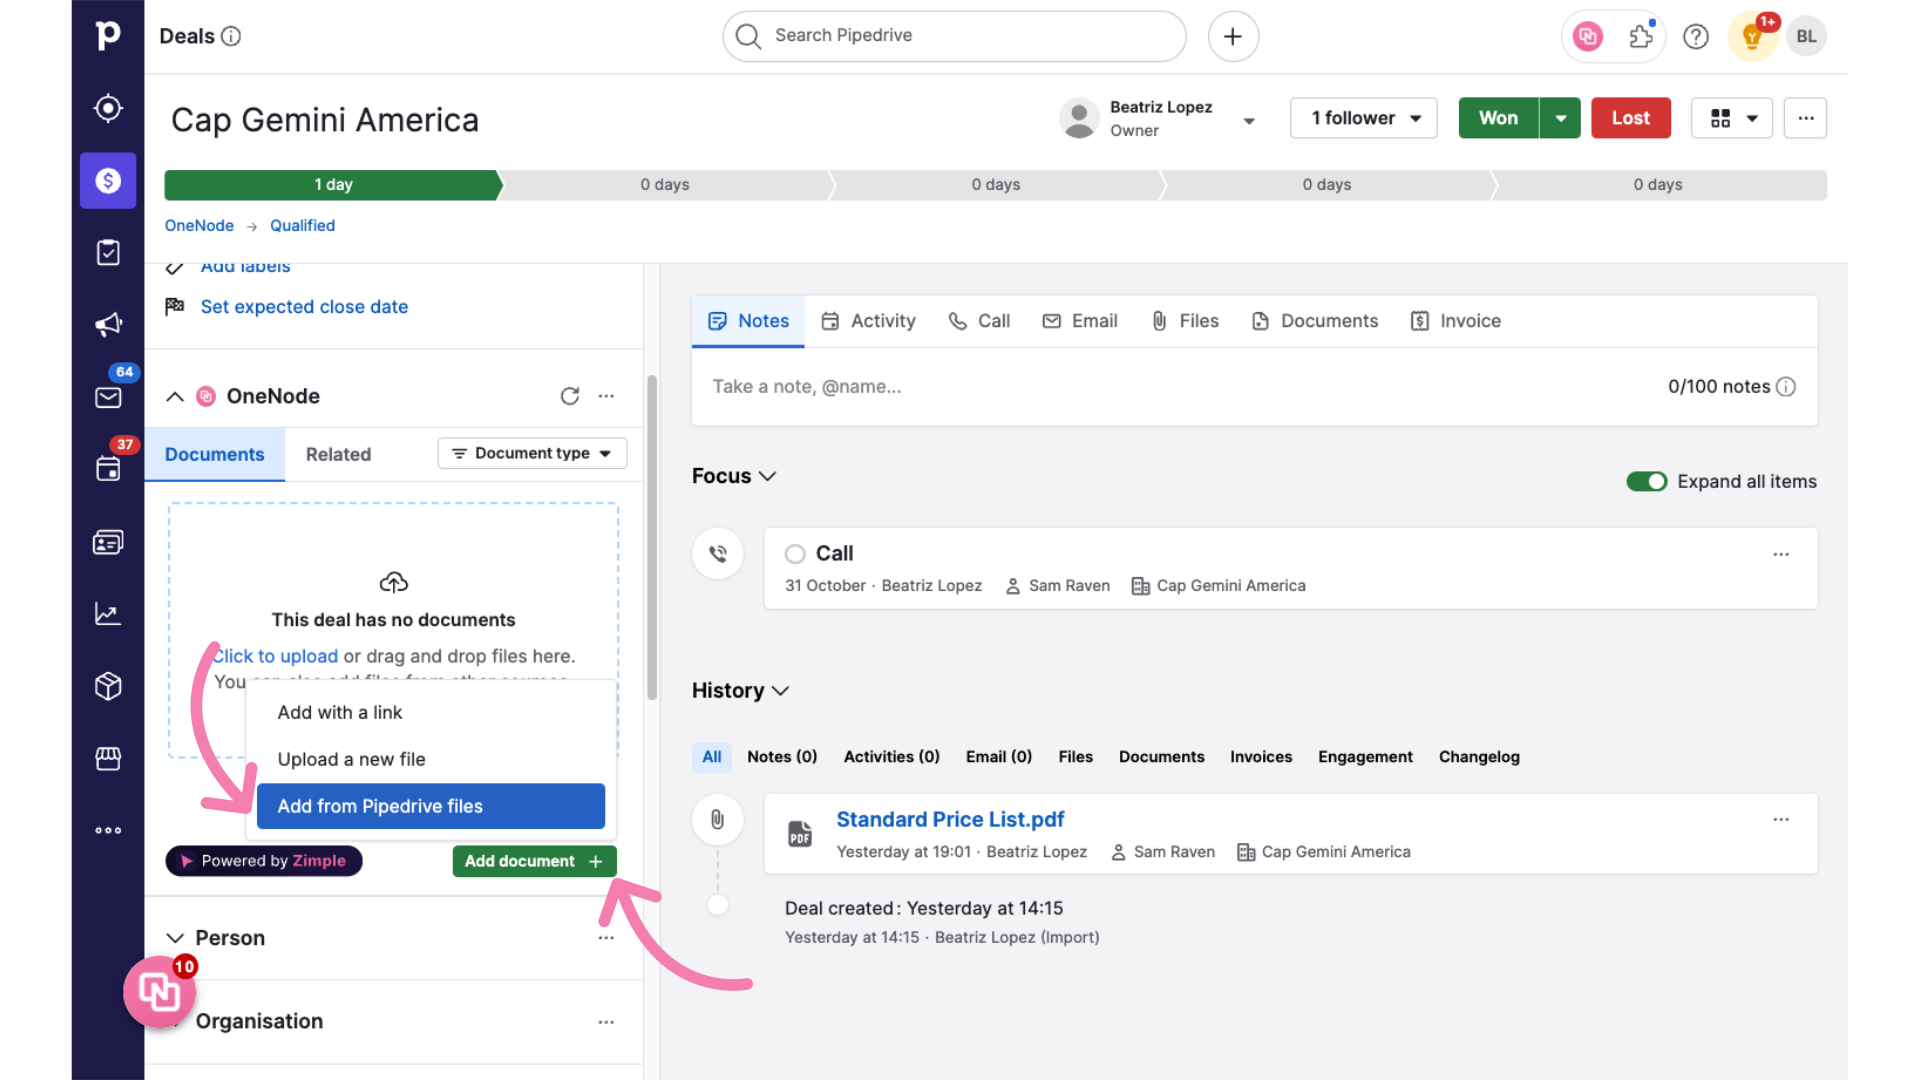
Task: Open the lightbulb sales assistant icon
Action: (1752, 37)
